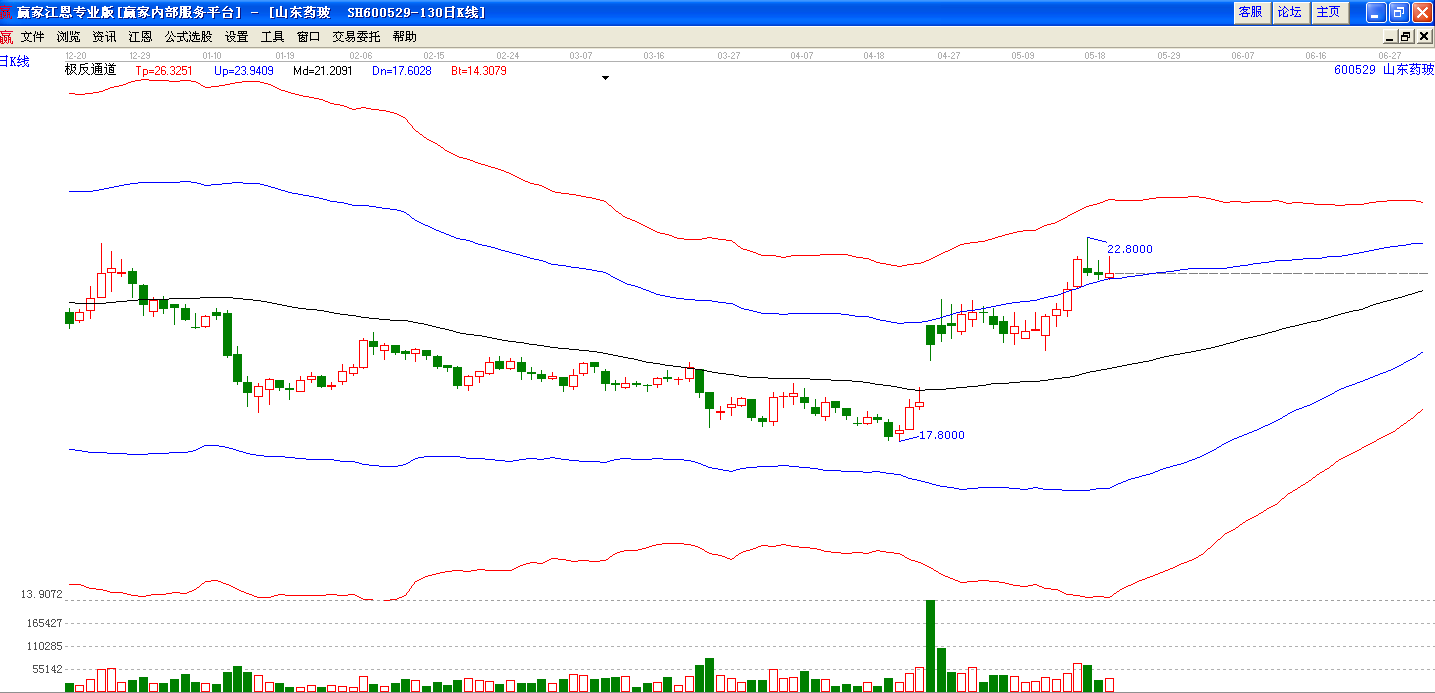Restore down the main application window
This screenshot has width=1435, height=693.
(1399, 12)
